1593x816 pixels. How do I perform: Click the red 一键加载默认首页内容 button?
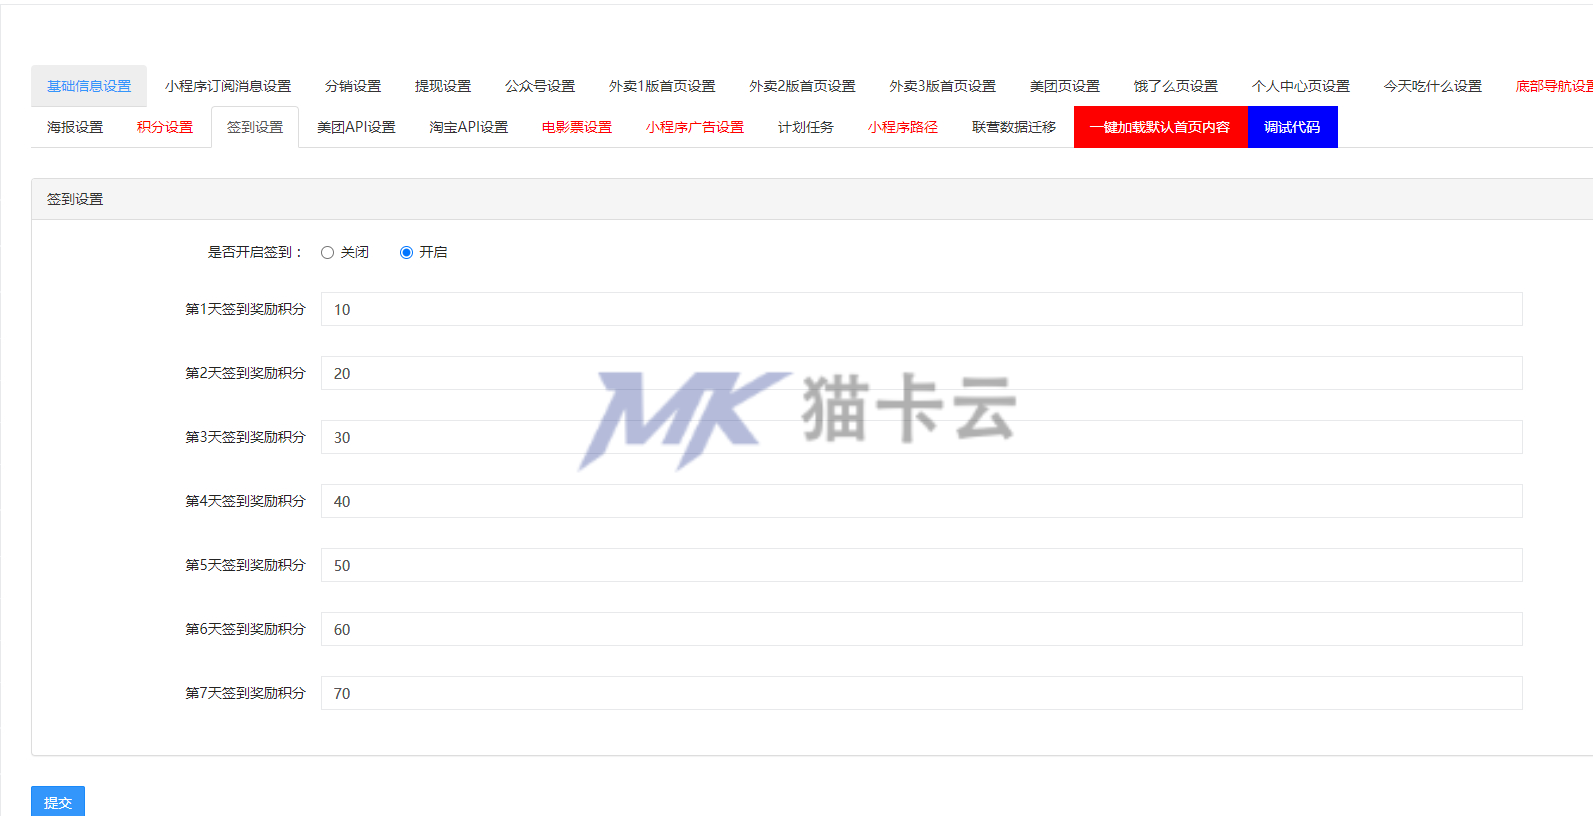pyautogui.click(x=1160, y=127)
